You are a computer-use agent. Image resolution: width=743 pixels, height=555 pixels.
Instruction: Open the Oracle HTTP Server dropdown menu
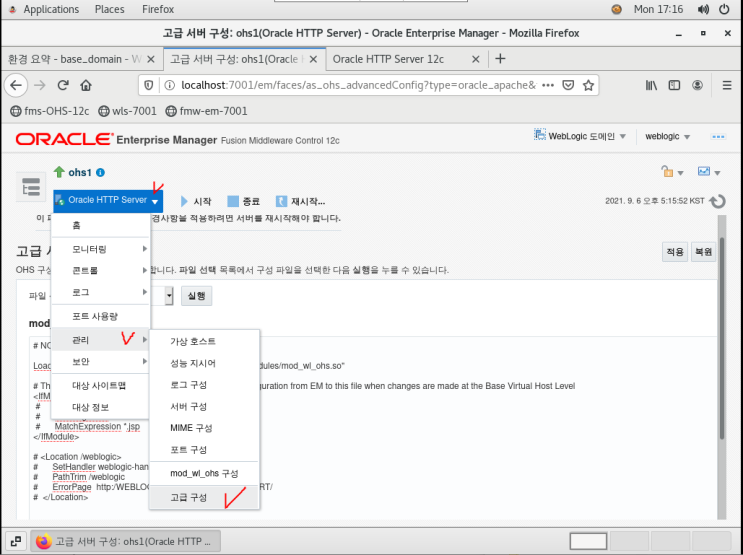(x=108, y=200)
